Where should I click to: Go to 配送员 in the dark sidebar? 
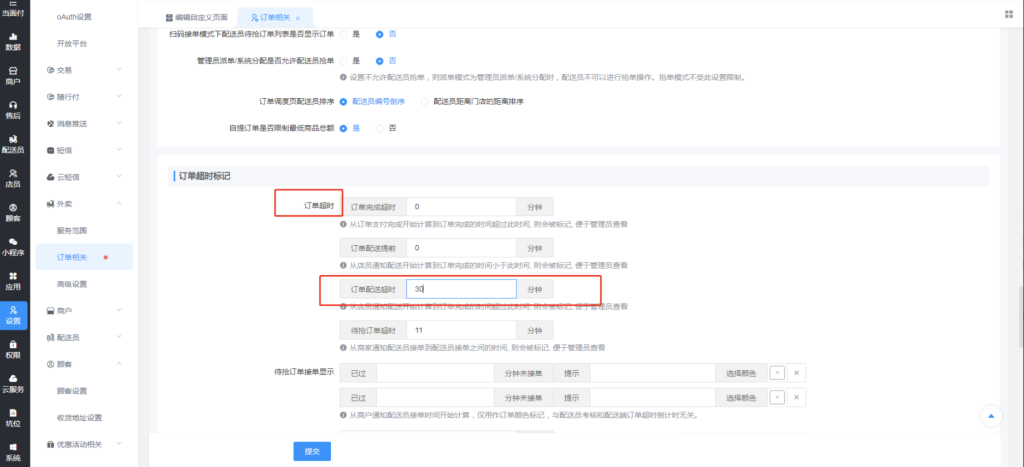(x=13, y=144)
